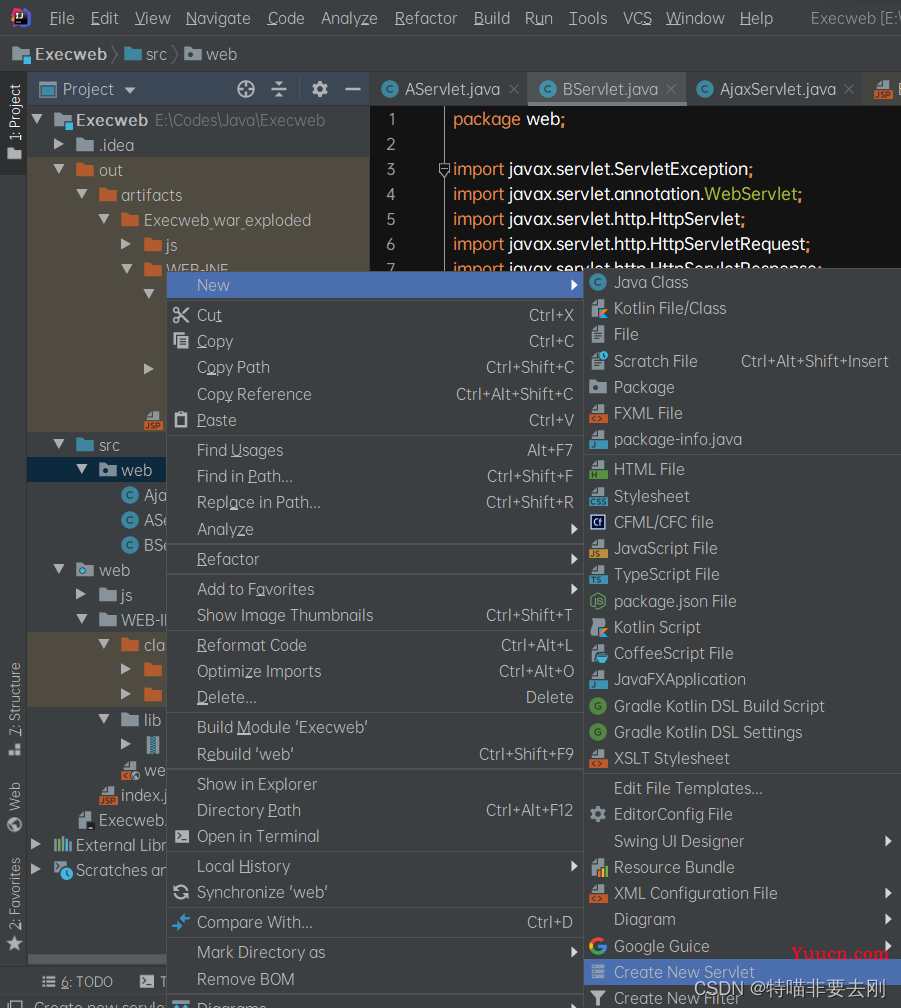This screenshot has width=901, height=1008.
Task: Switch to AjaxServlet.java tab
Action: [778, 89]
